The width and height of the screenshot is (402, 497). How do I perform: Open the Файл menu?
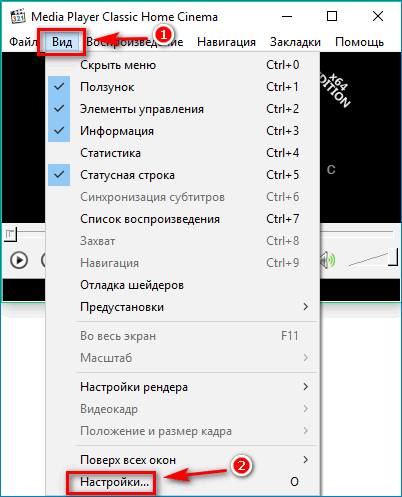pos(23,42)
